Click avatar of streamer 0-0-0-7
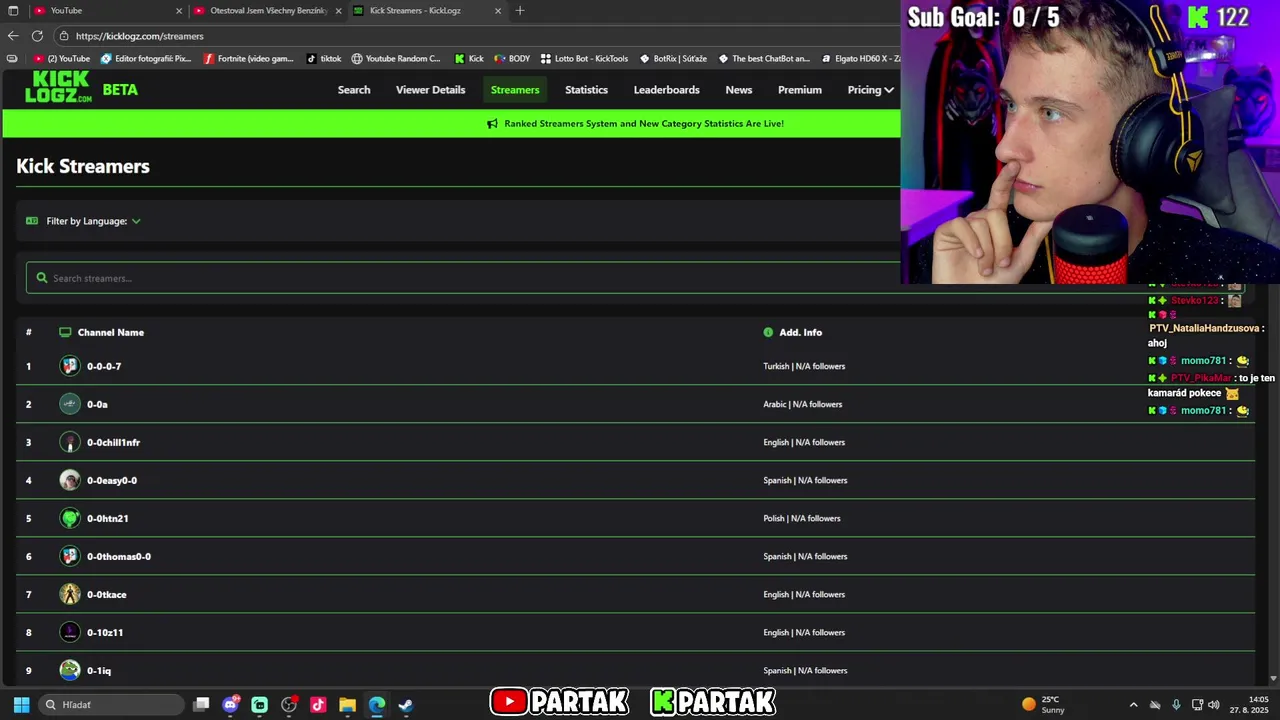 (x=70, y=366)
